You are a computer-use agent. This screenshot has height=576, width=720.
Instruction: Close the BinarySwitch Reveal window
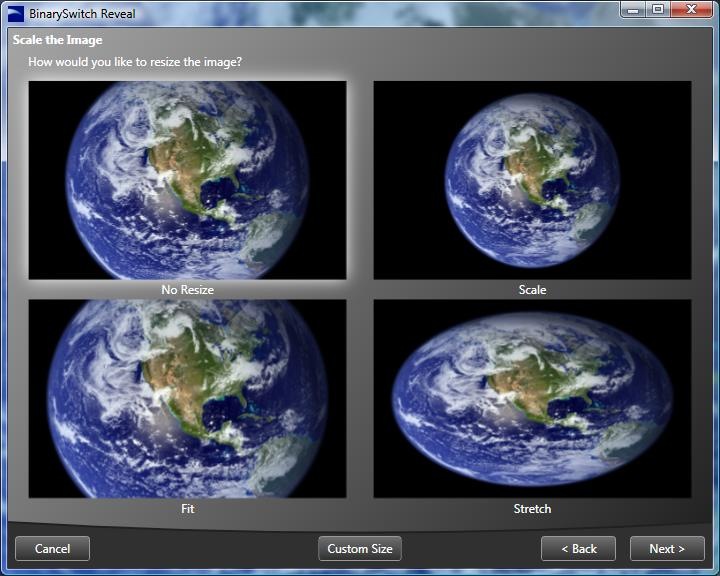691,10
